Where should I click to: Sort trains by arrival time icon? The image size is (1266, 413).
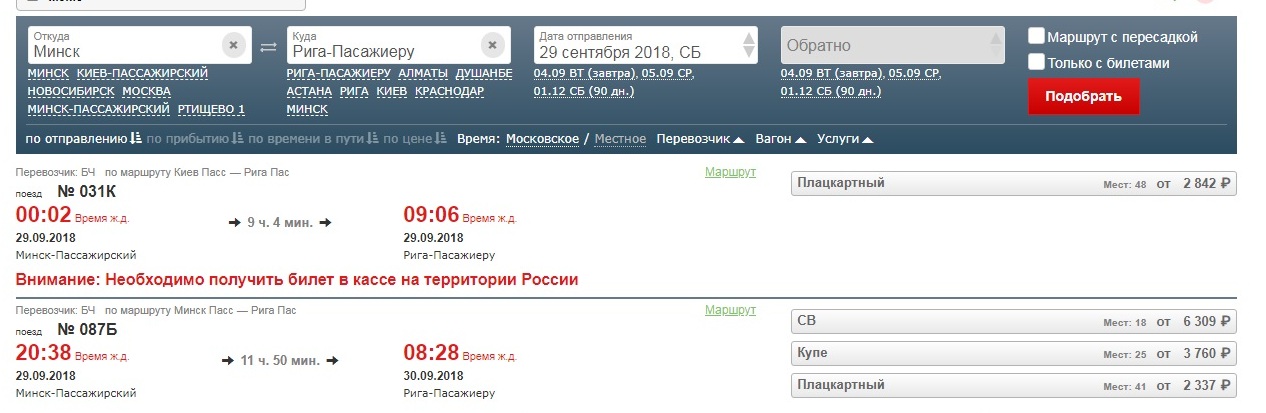238,139
